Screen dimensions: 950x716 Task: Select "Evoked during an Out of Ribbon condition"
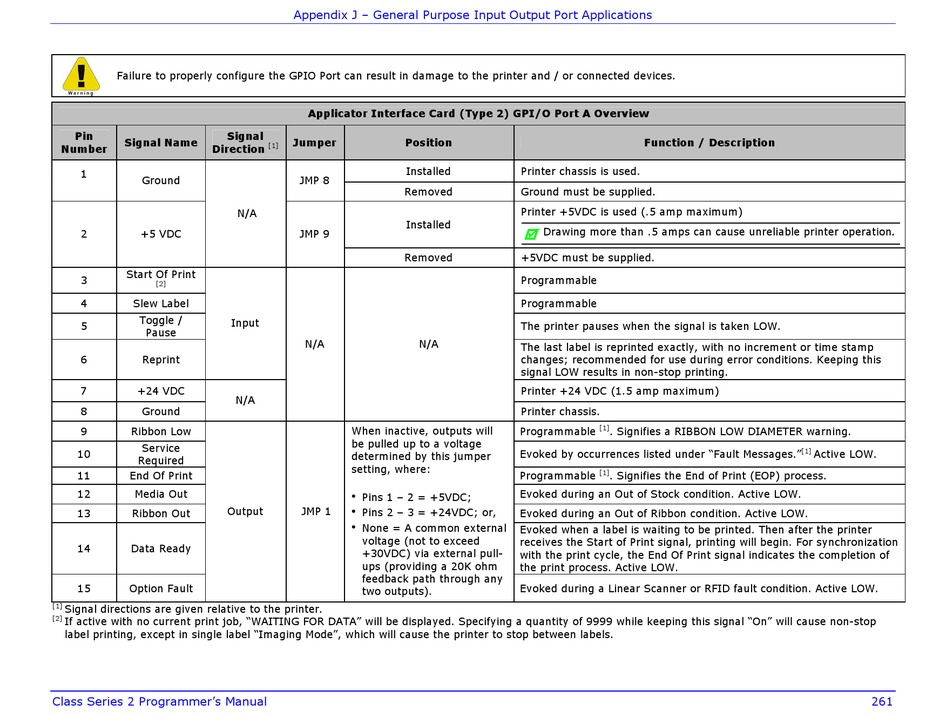point(663,514)
